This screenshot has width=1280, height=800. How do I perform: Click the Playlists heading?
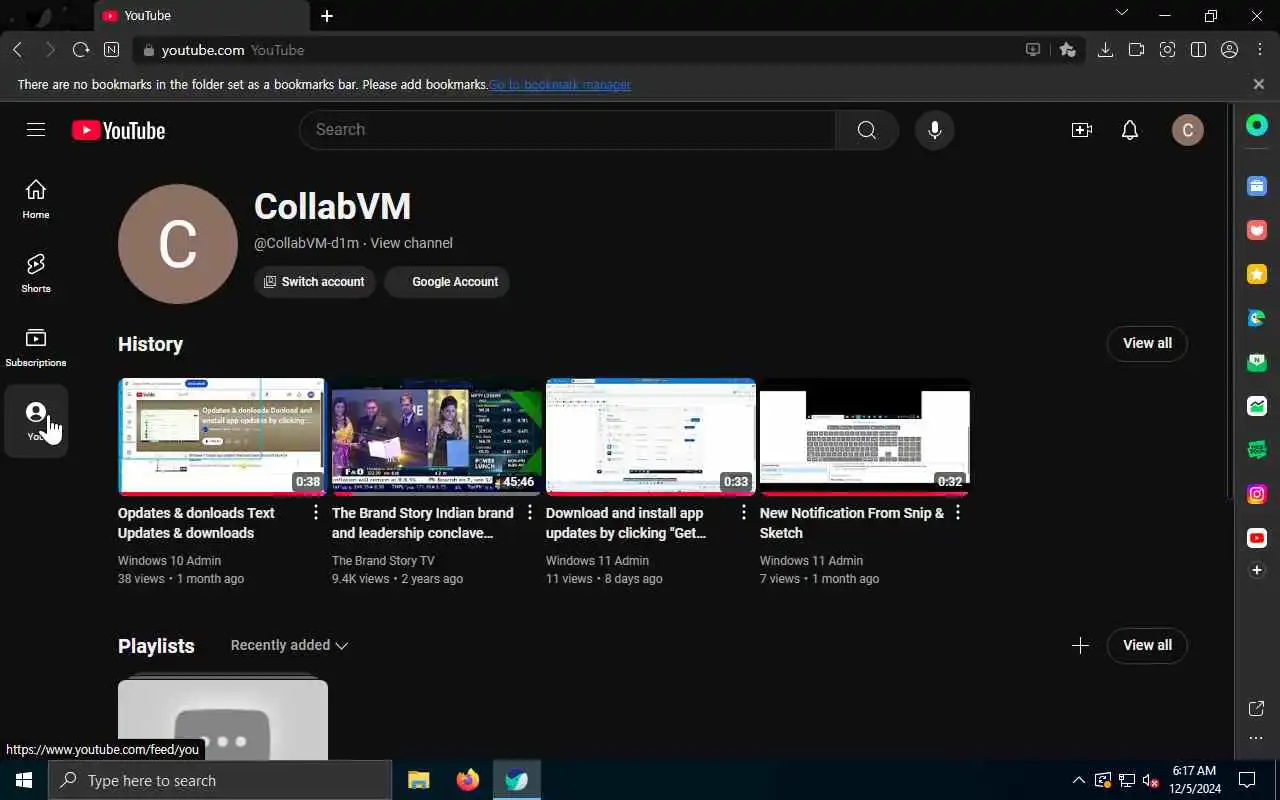(156, 646)
